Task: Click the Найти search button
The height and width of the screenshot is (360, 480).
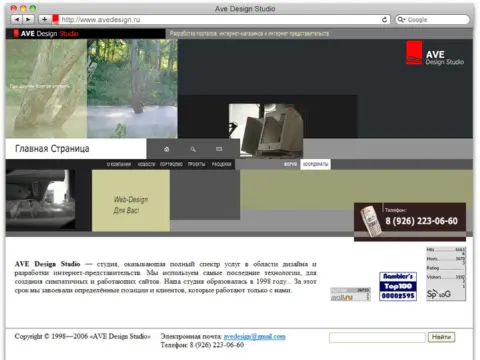Action: tap(441, 337)
